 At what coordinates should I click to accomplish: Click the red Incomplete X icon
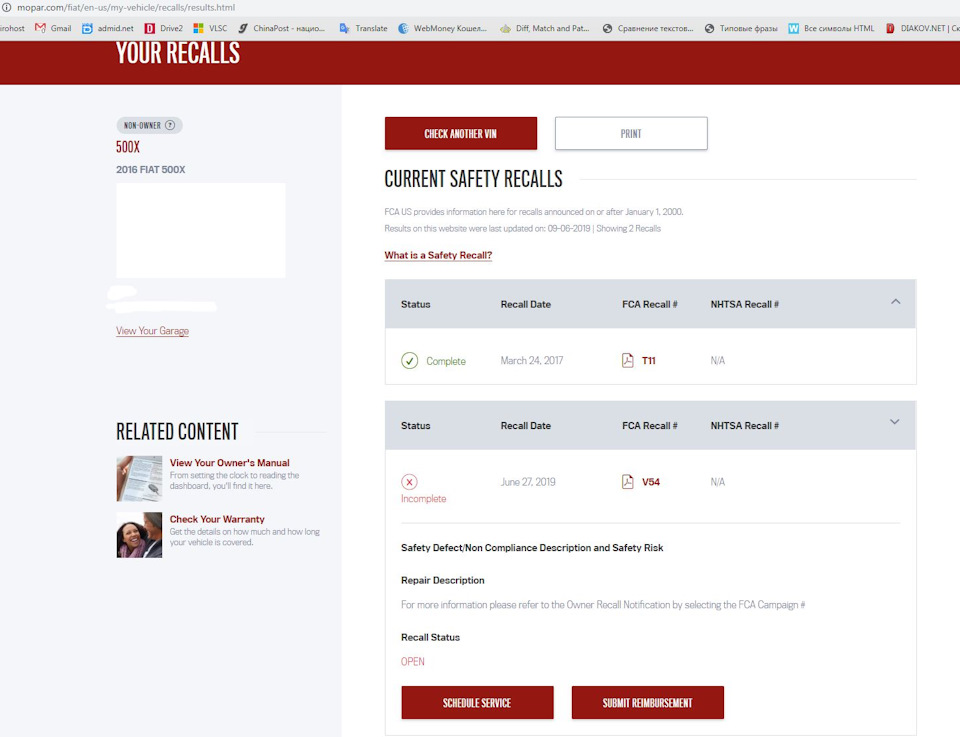pos(410,482)
